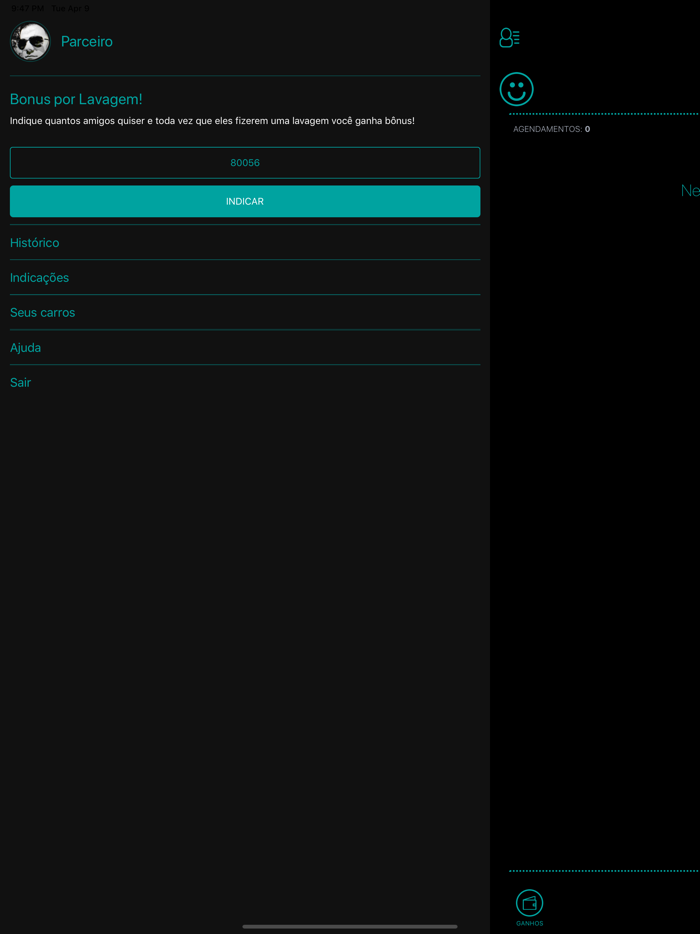The width and height of the screenshot is (700, 934).
Task: Tap the profile avatar photo
Action: (x=30, y=42)
